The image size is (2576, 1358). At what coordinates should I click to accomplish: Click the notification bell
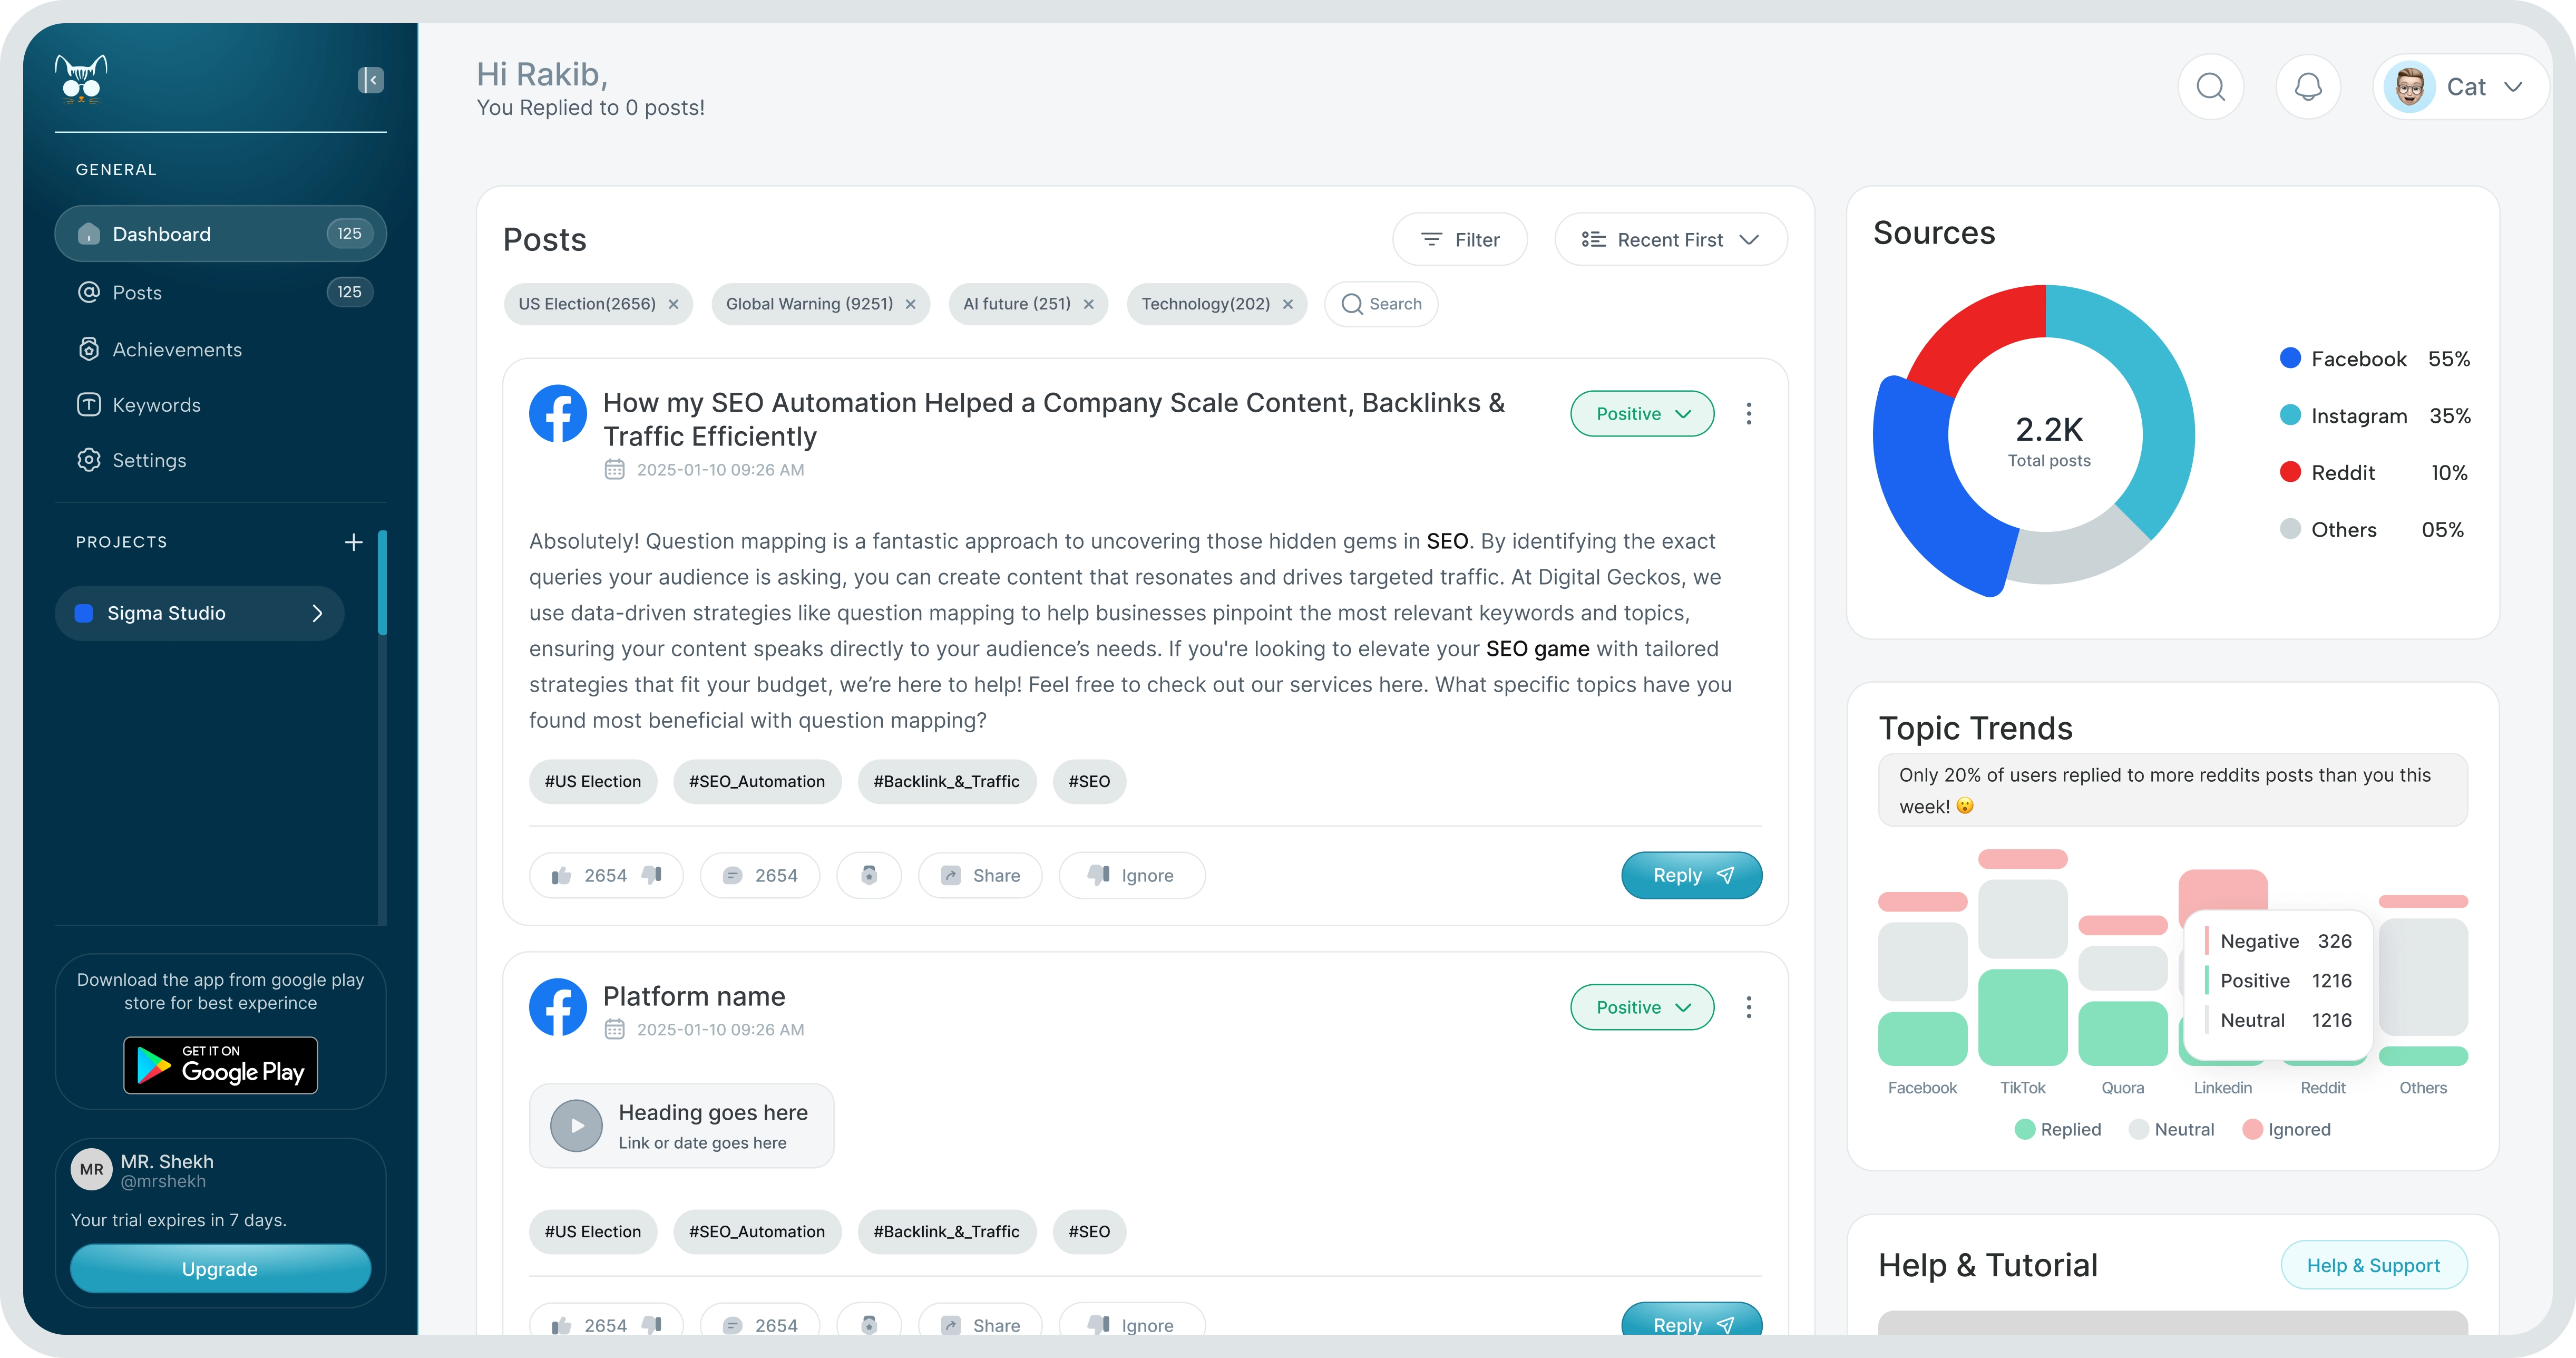pyautogui.click(x=2307, y=86)
